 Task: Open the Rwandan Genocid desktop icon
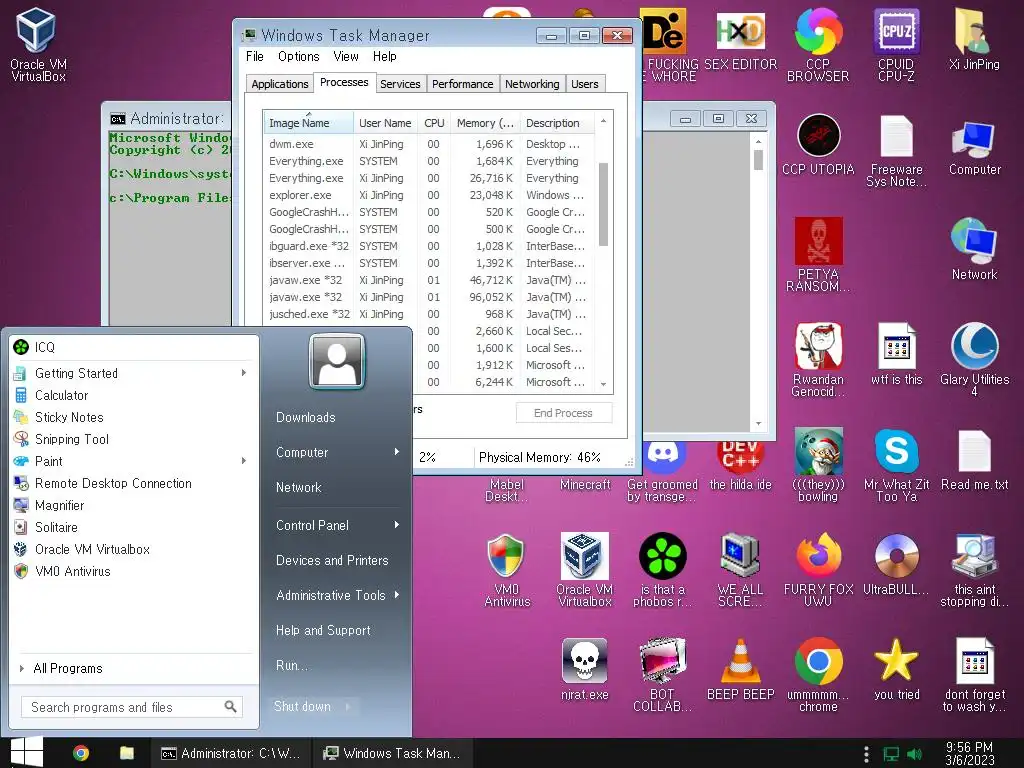[818, 359]
